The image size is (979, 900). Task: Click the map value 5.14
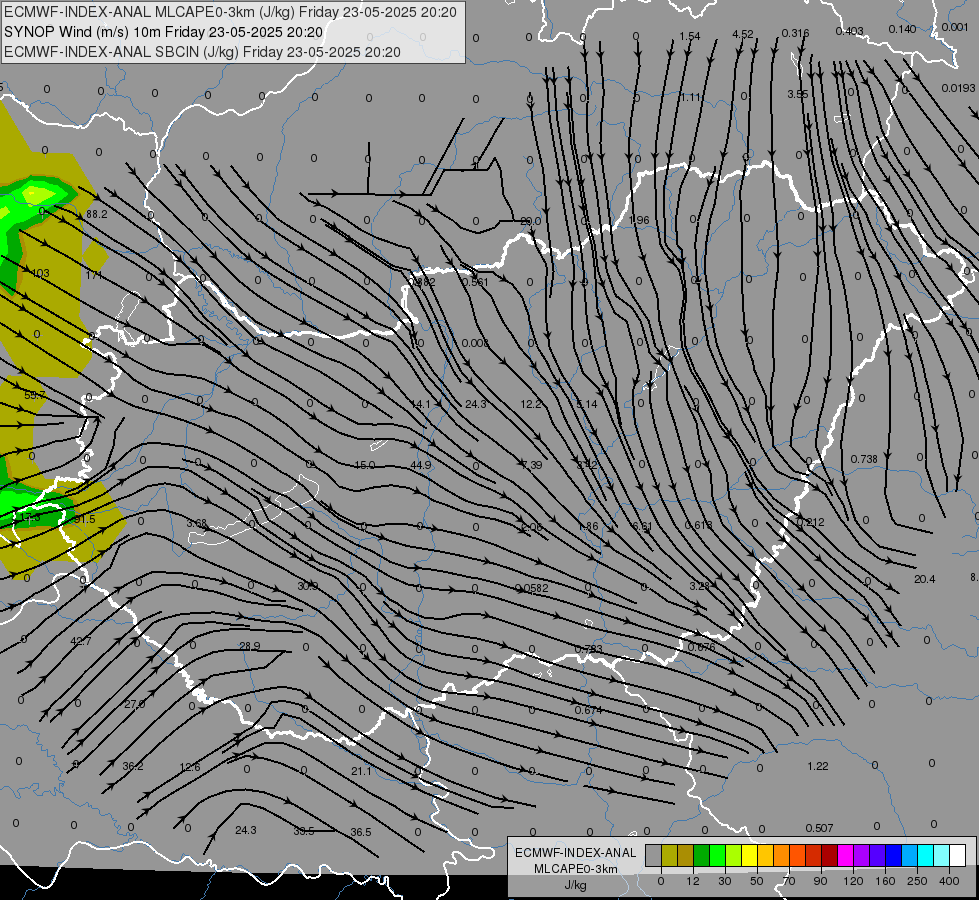[x=587, y=404]
